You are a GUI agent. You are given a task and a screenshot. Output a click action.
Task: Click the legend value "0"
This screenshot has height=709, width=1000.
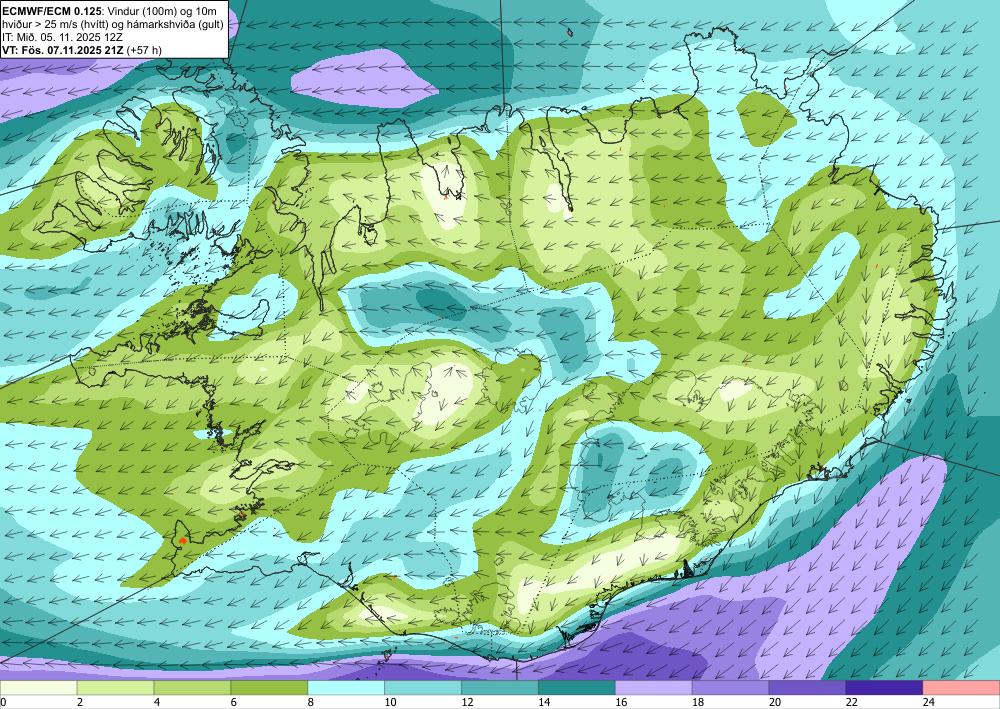point(3,702)
